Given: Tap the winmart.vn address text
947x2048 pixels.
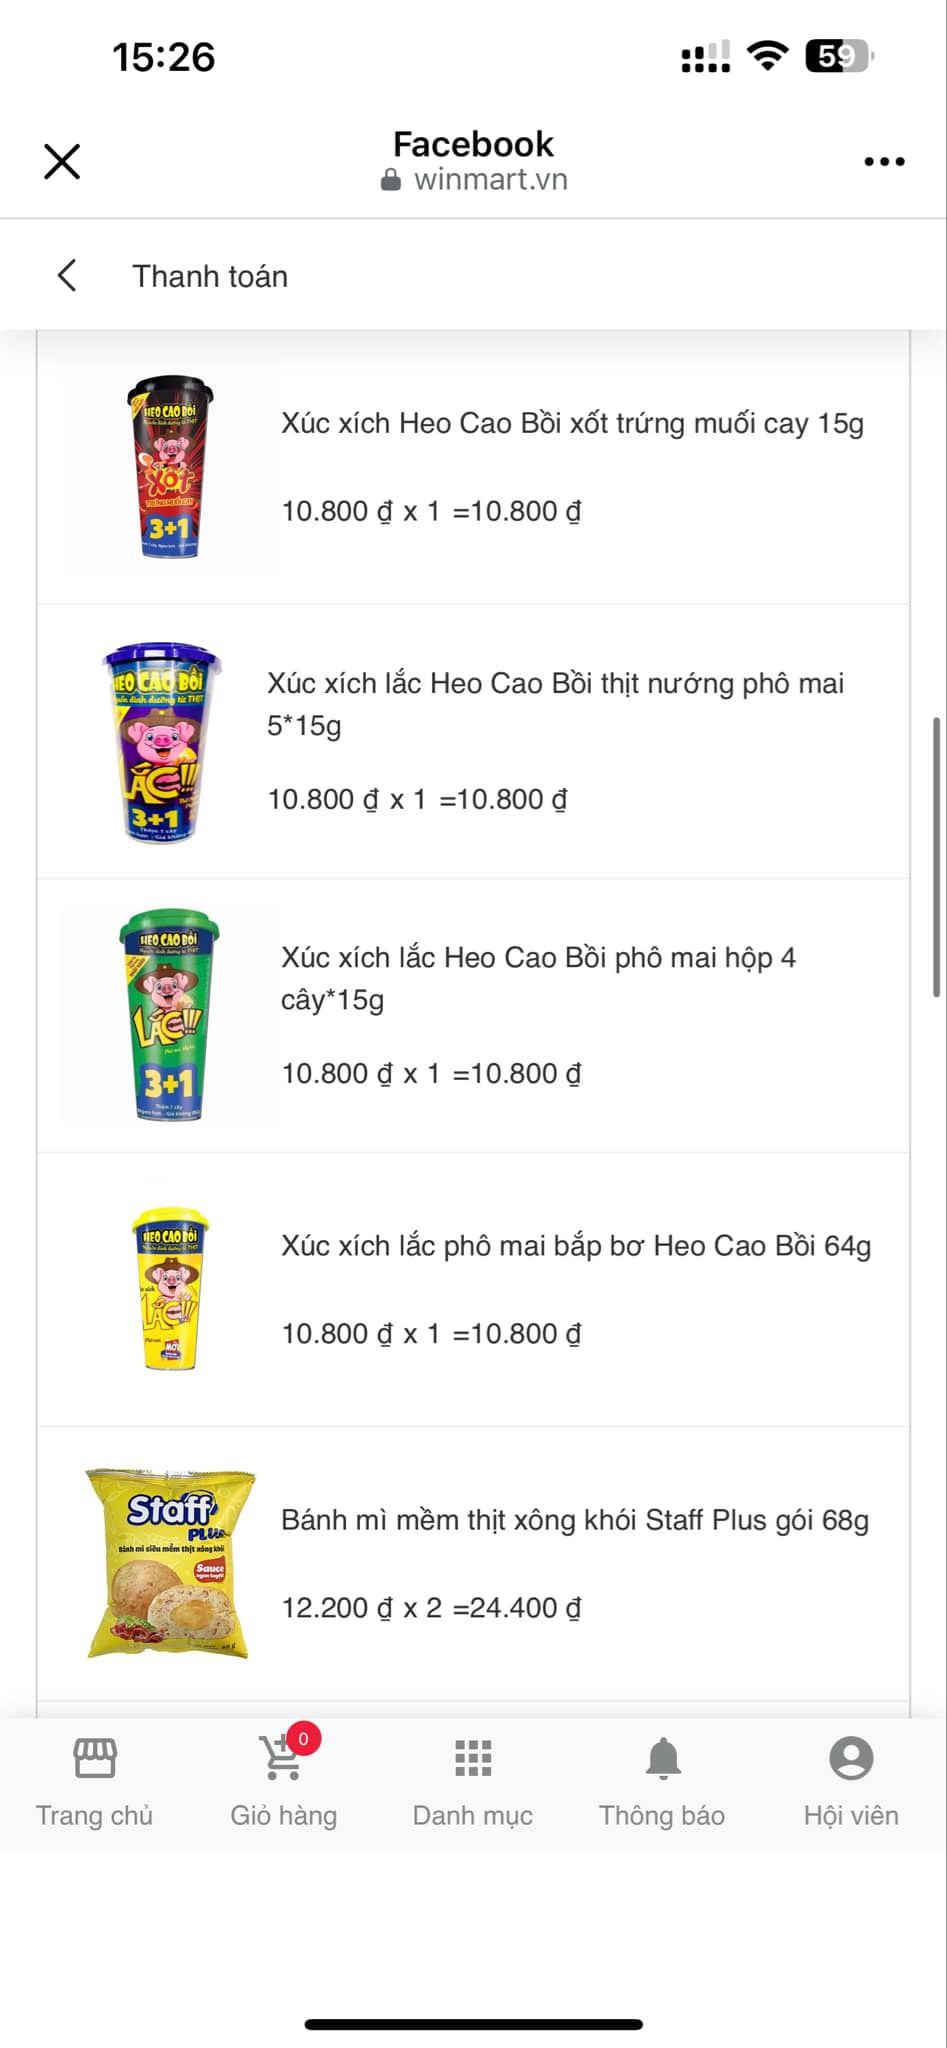Looking at the screenshot, I should pyautogui.click(x=490, y=180).
